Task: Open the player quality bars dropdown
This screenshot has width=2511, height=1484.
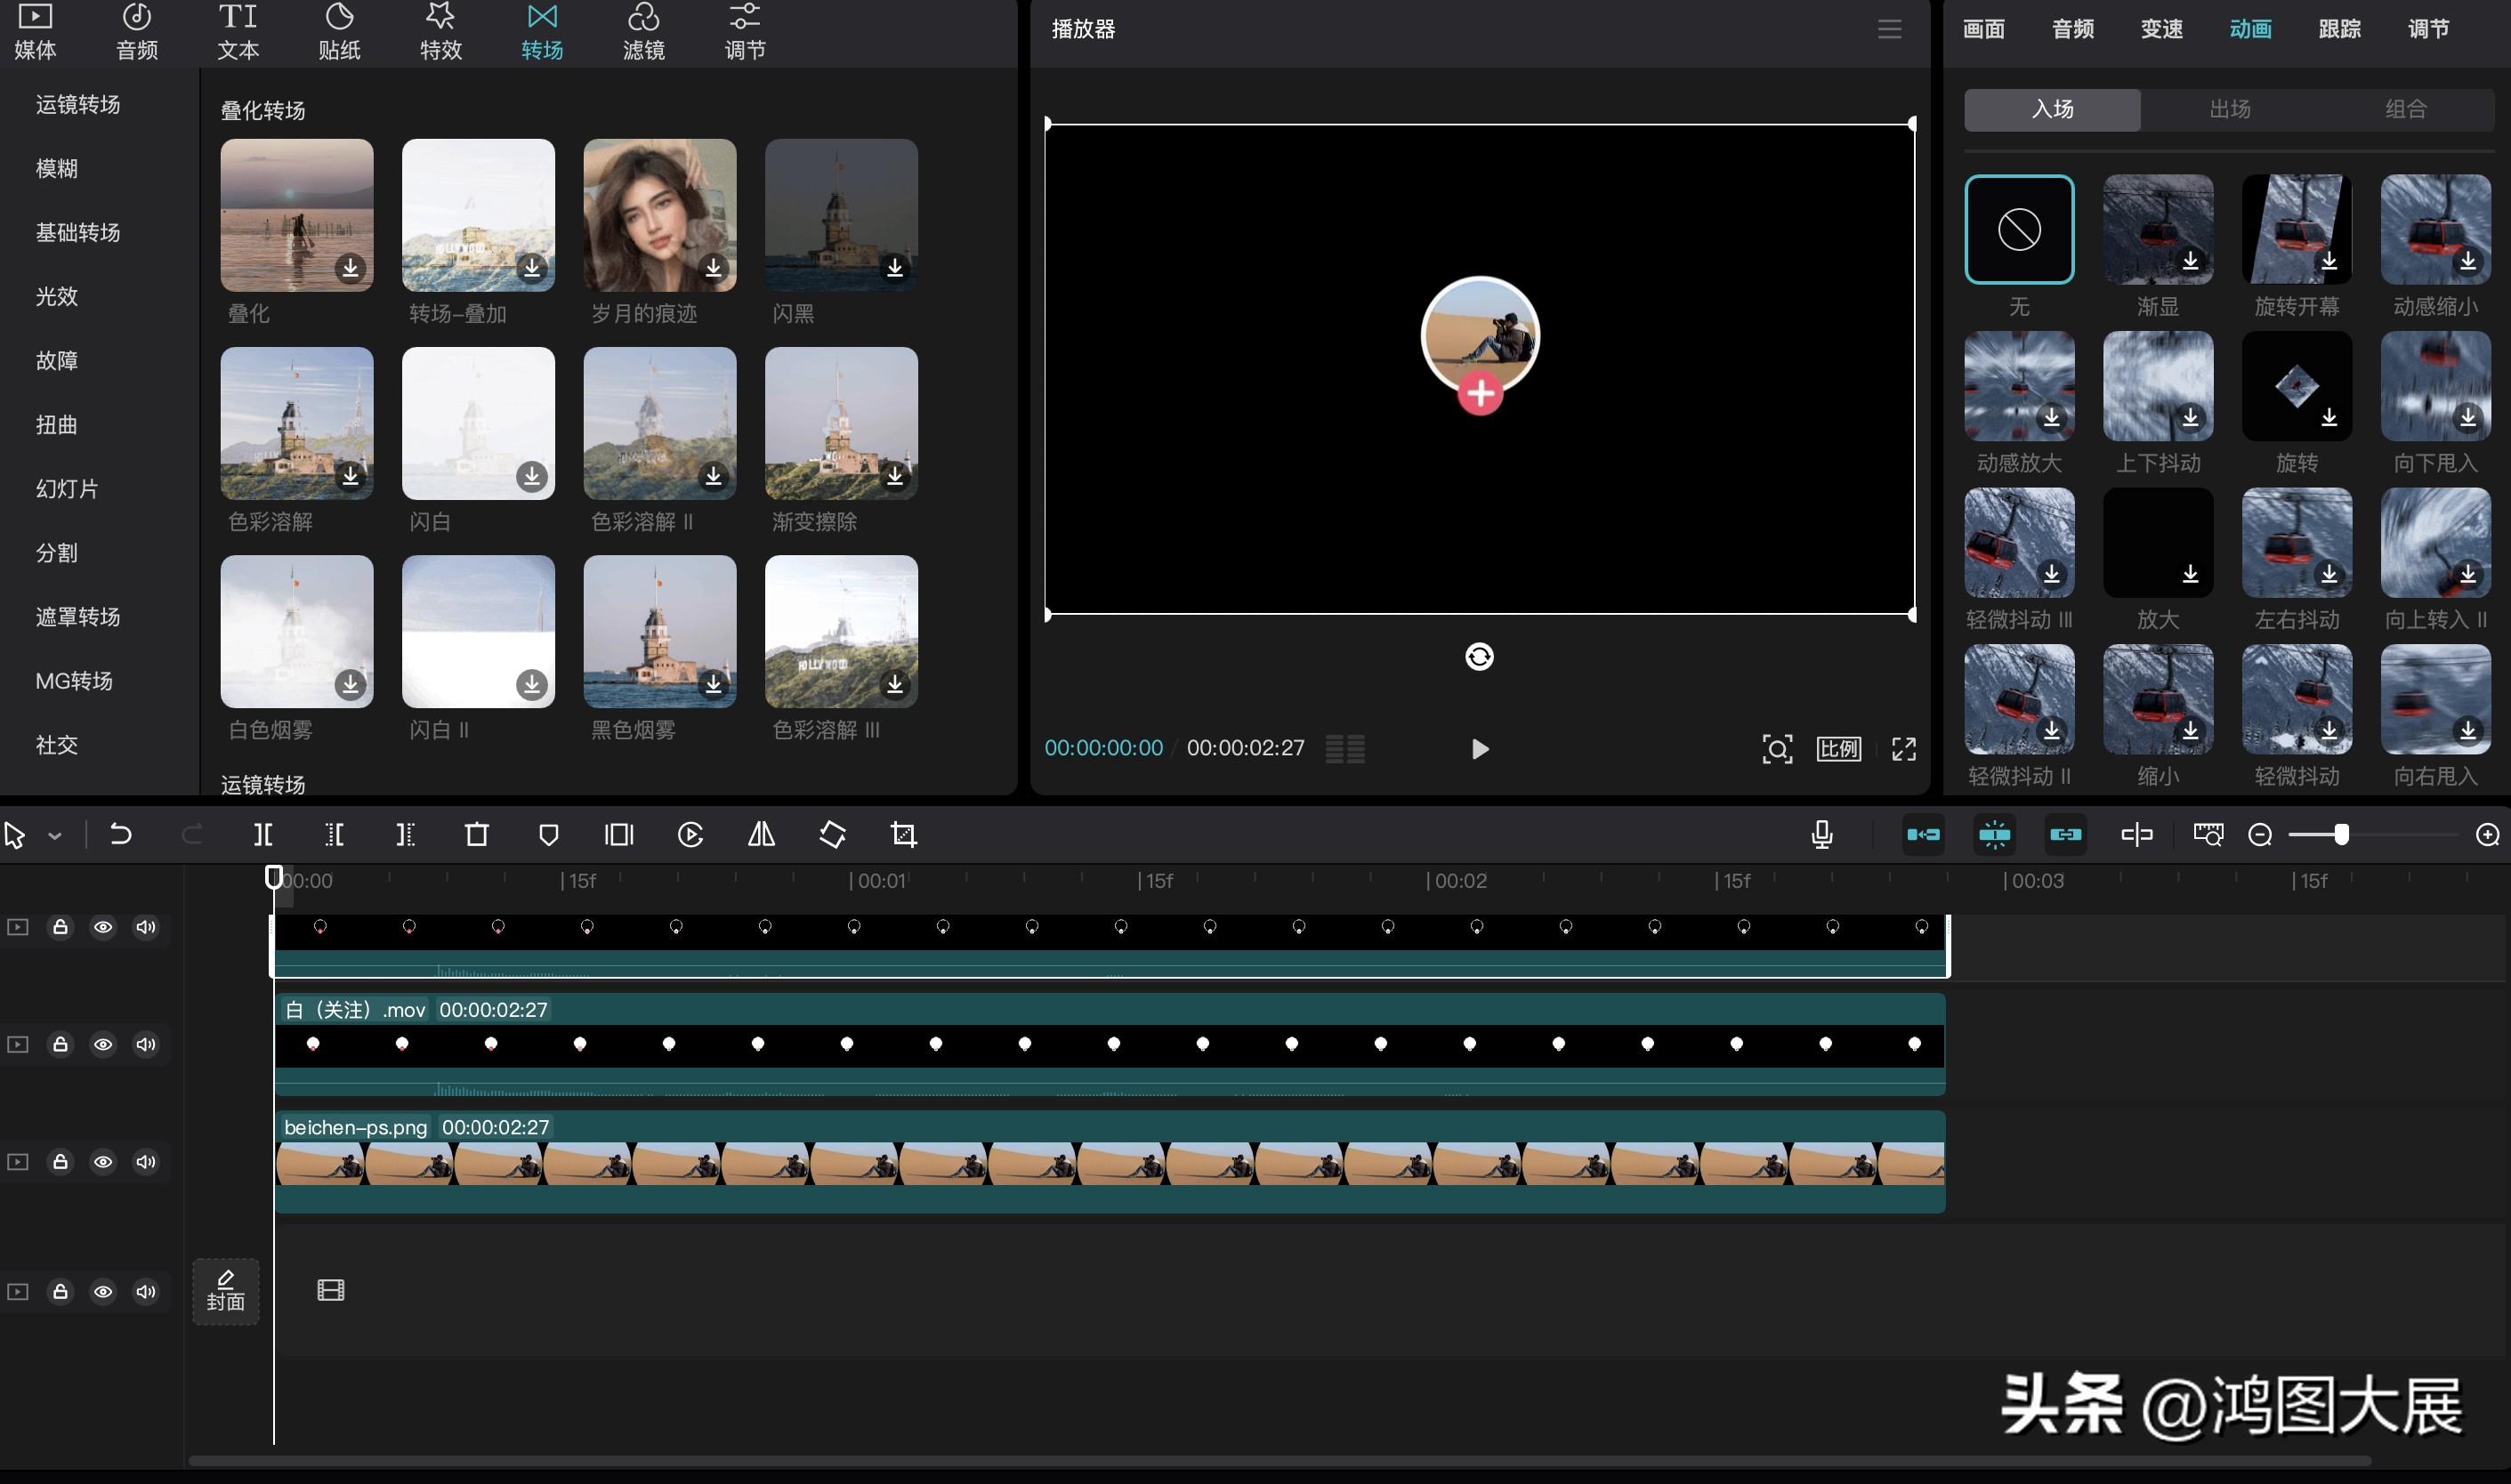Action: pyautogui.click(x=1345, y=749)
